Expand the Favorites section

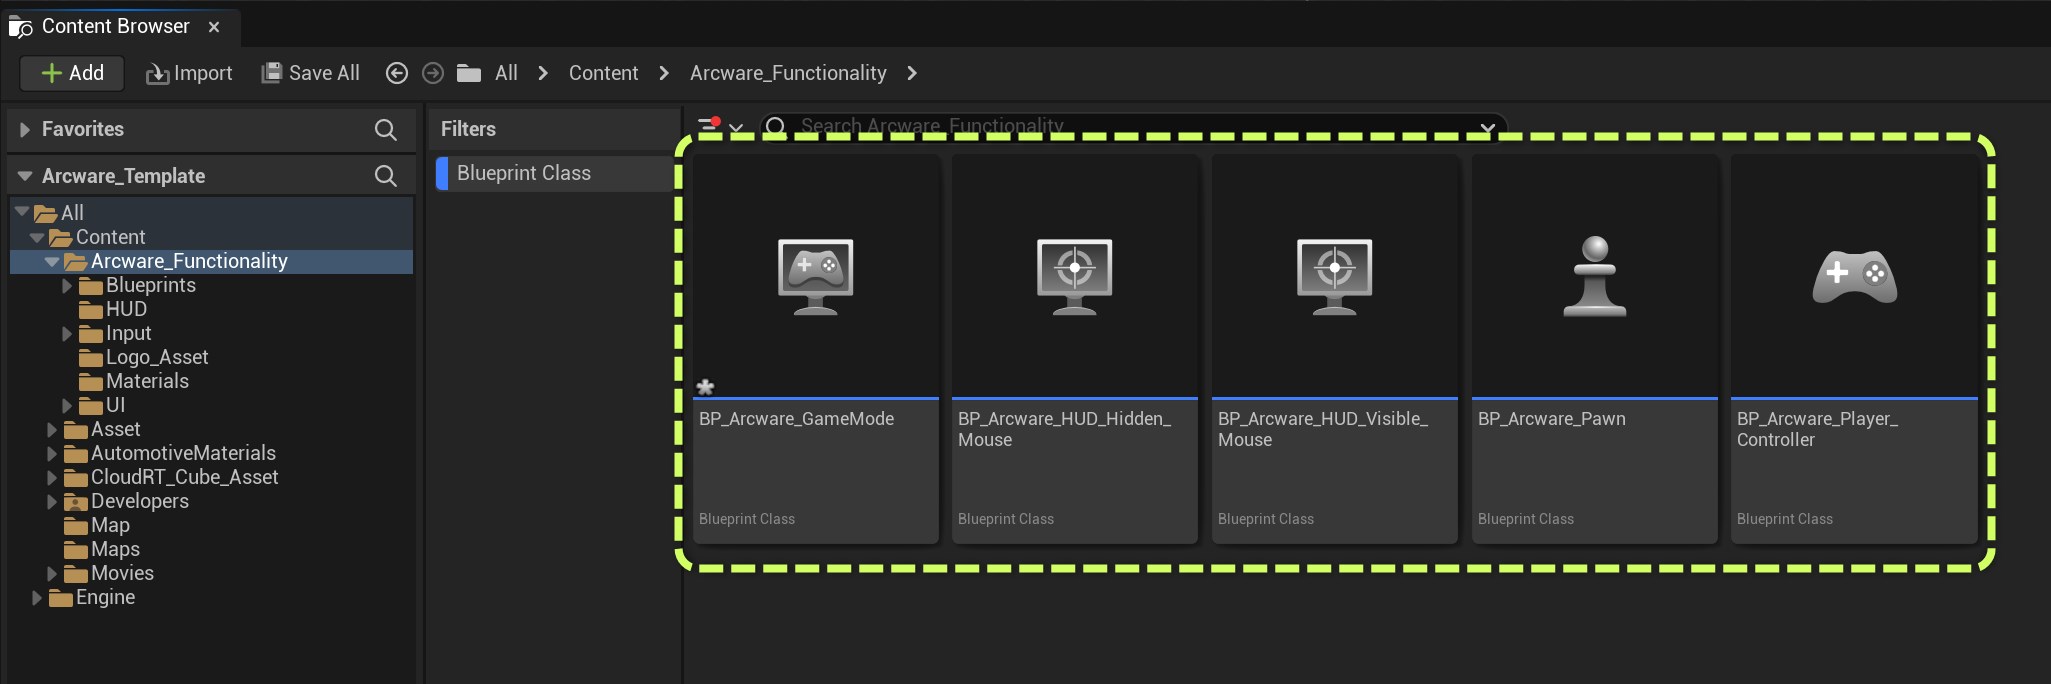tap(25, 129)
